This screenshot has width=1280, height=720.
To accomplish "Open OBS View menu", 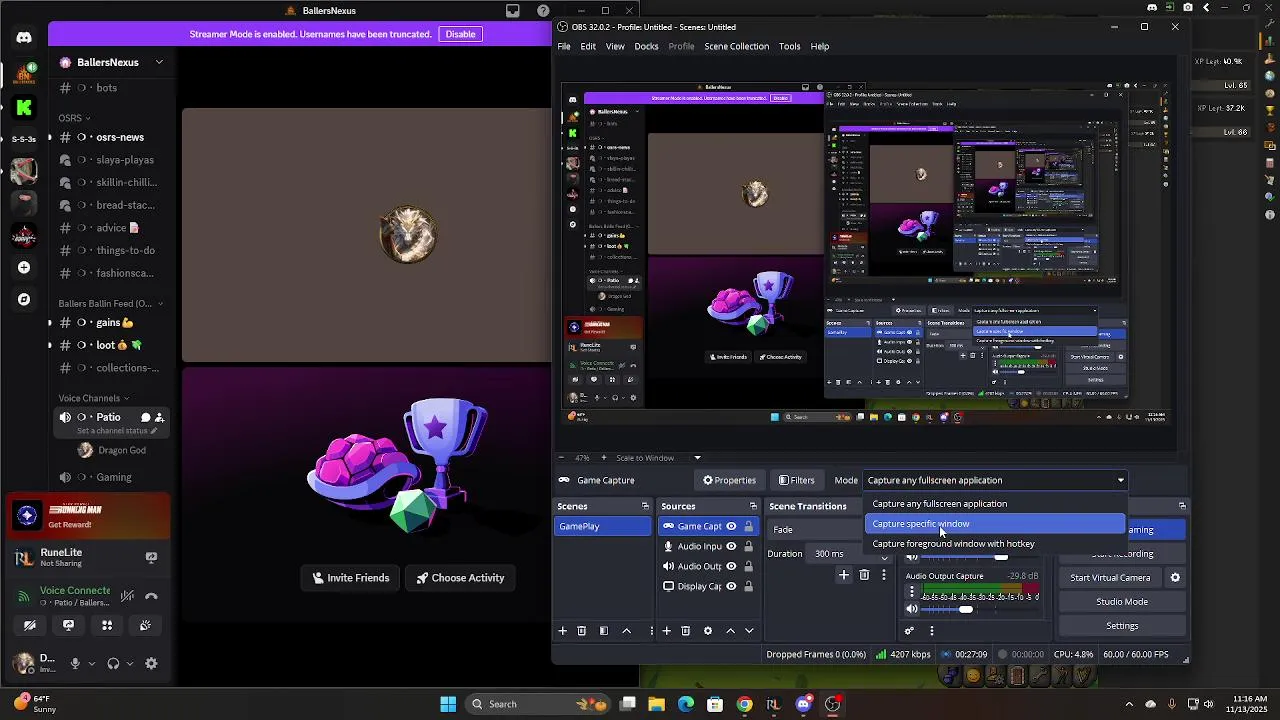I will point(615,46).
